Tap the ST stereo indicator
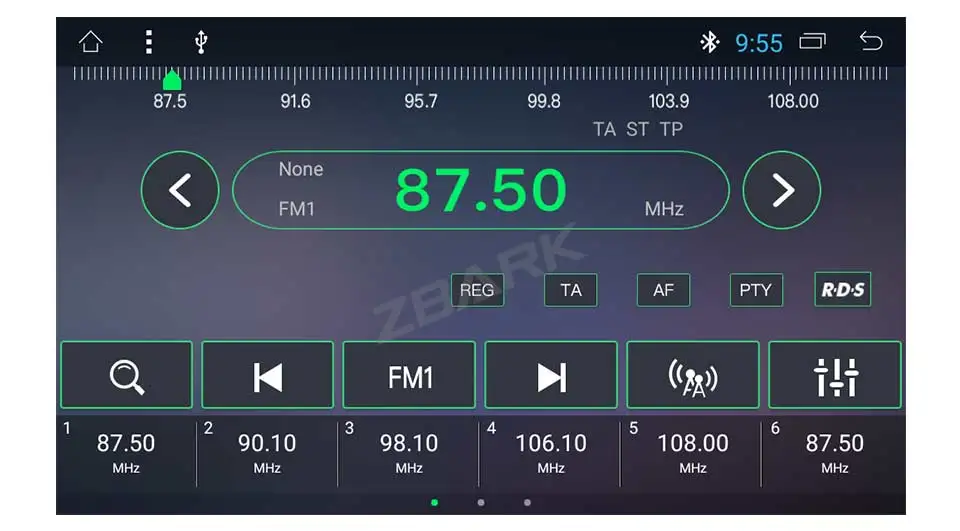 click(637, 129)
